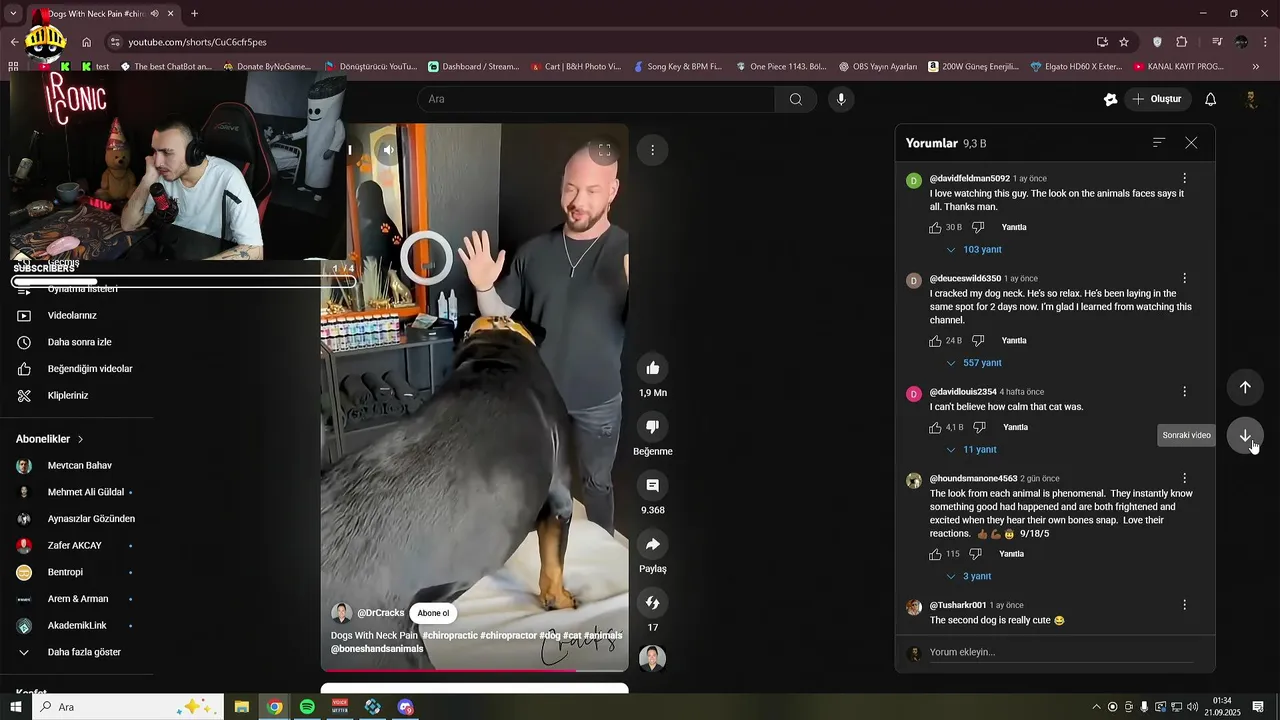Open options menu for @houndsmanone4563's comment
The width and height of the screenshot is (1280, 720).
[1184, 478]
